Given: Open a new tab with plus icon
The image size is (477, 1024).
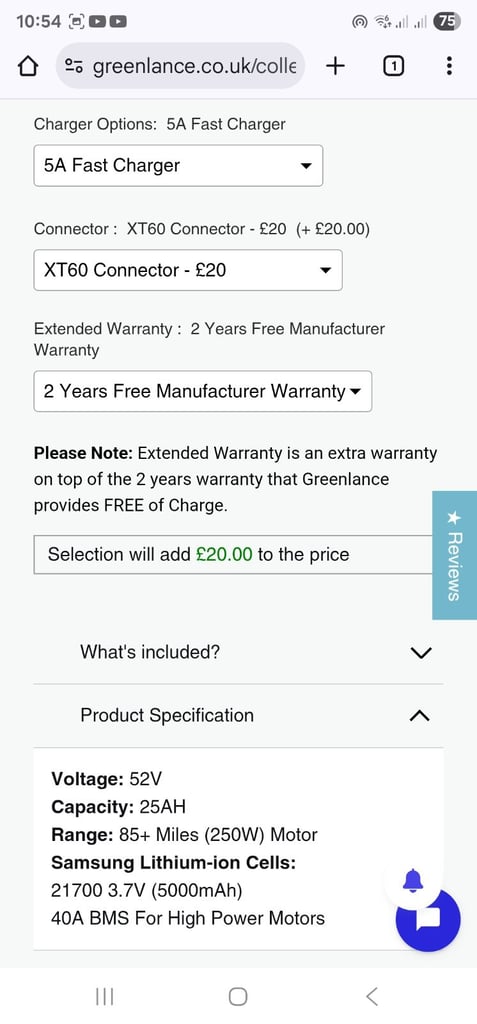Looking at the screenshot, I should (335, 65).
